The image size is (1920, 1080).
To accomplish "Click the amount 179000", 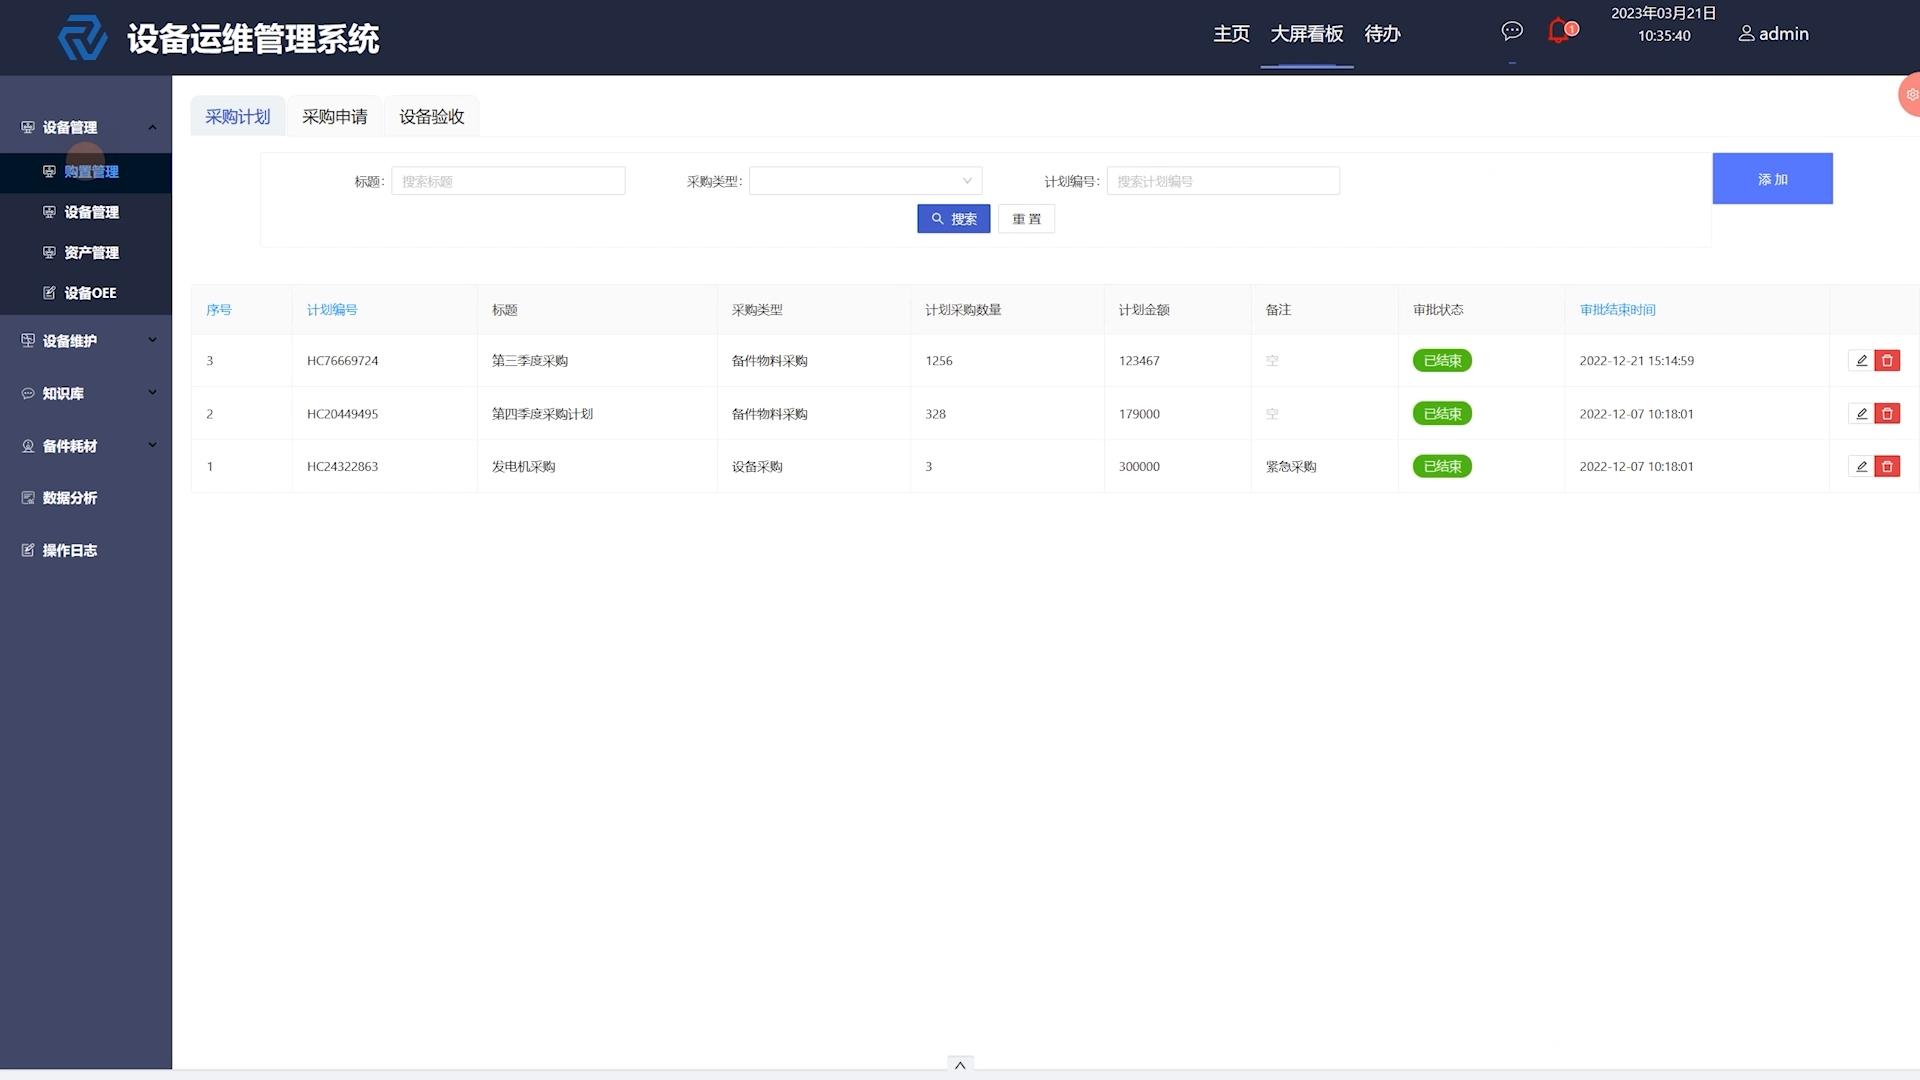I will [1139, 414].
